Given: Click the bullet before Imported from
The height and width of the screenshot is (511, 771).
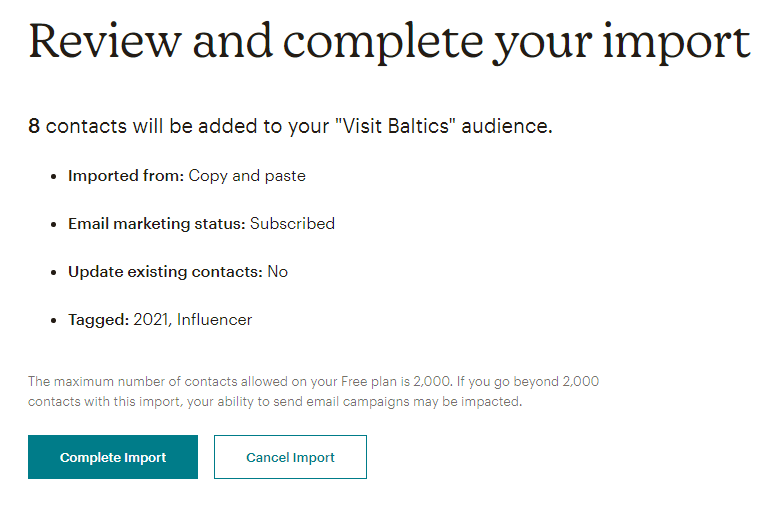Looking at the screenshot, I should point(54,177).
